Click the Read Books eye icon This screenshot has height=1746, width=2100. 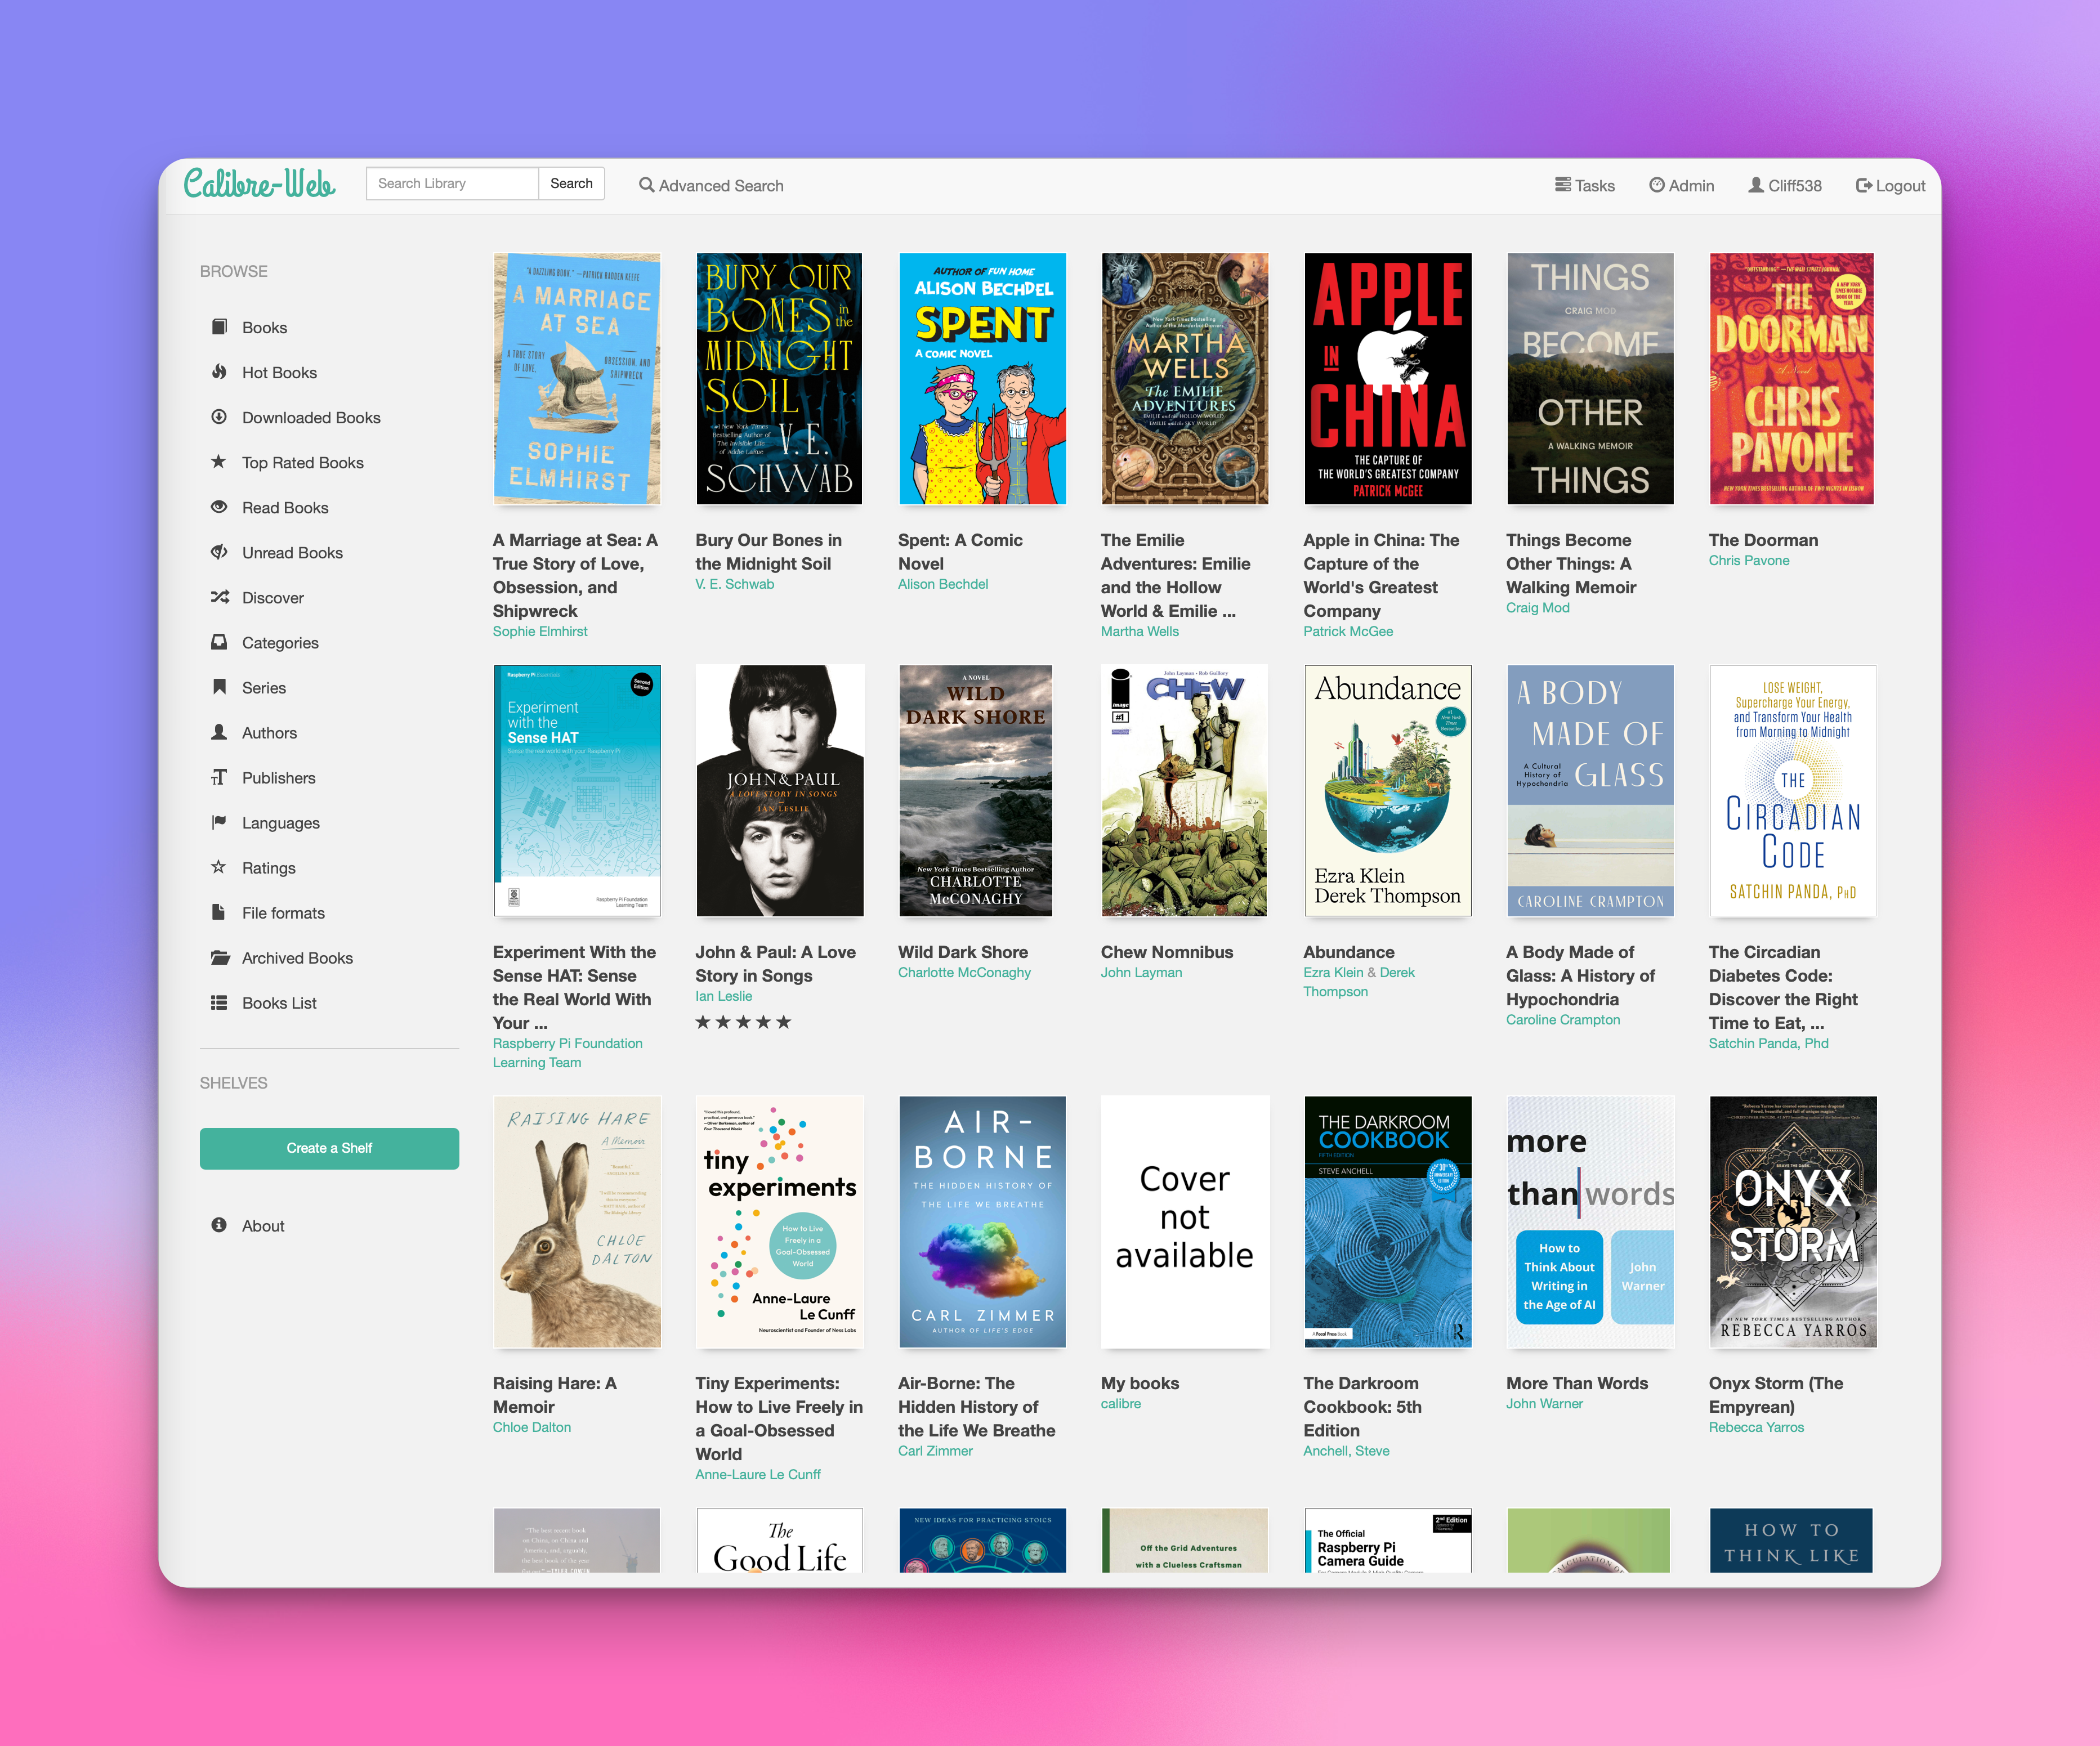tap(219, 507)
